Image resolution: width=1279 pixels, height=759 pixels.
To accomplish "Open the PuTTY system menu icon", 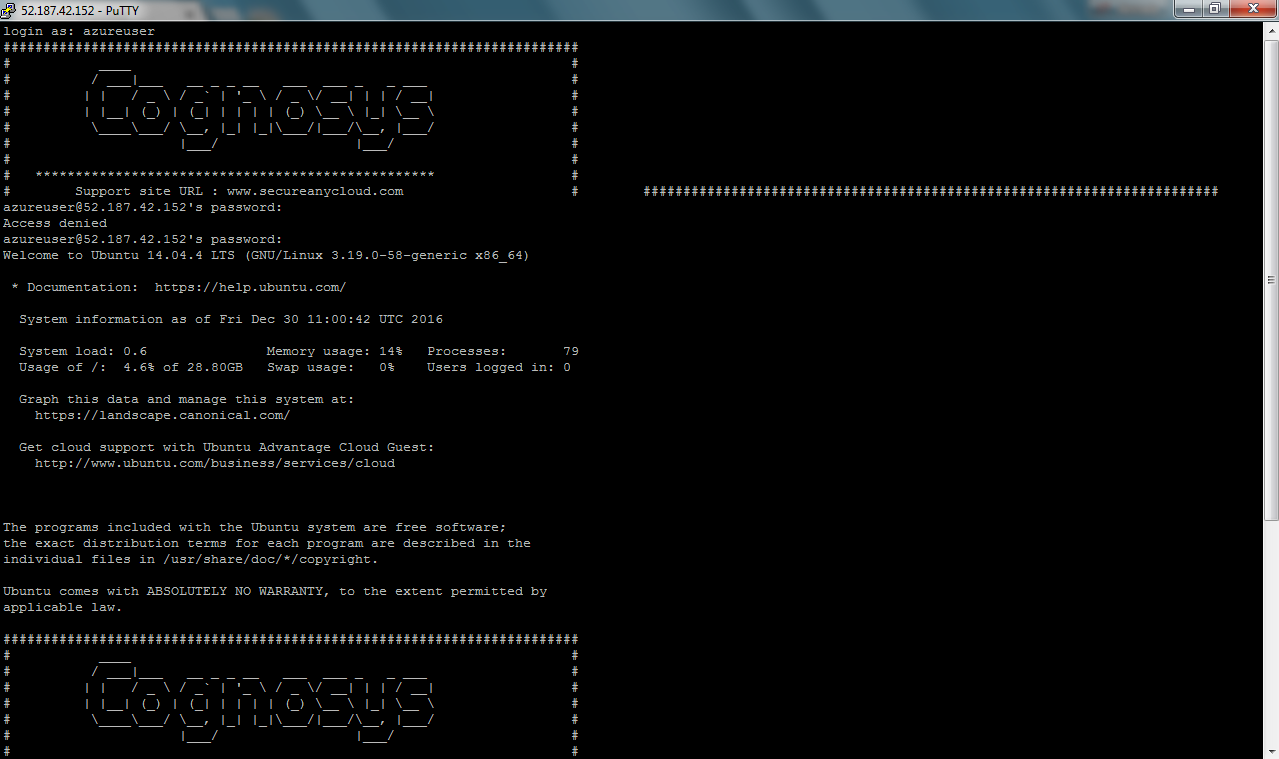I will coord(9,10).
